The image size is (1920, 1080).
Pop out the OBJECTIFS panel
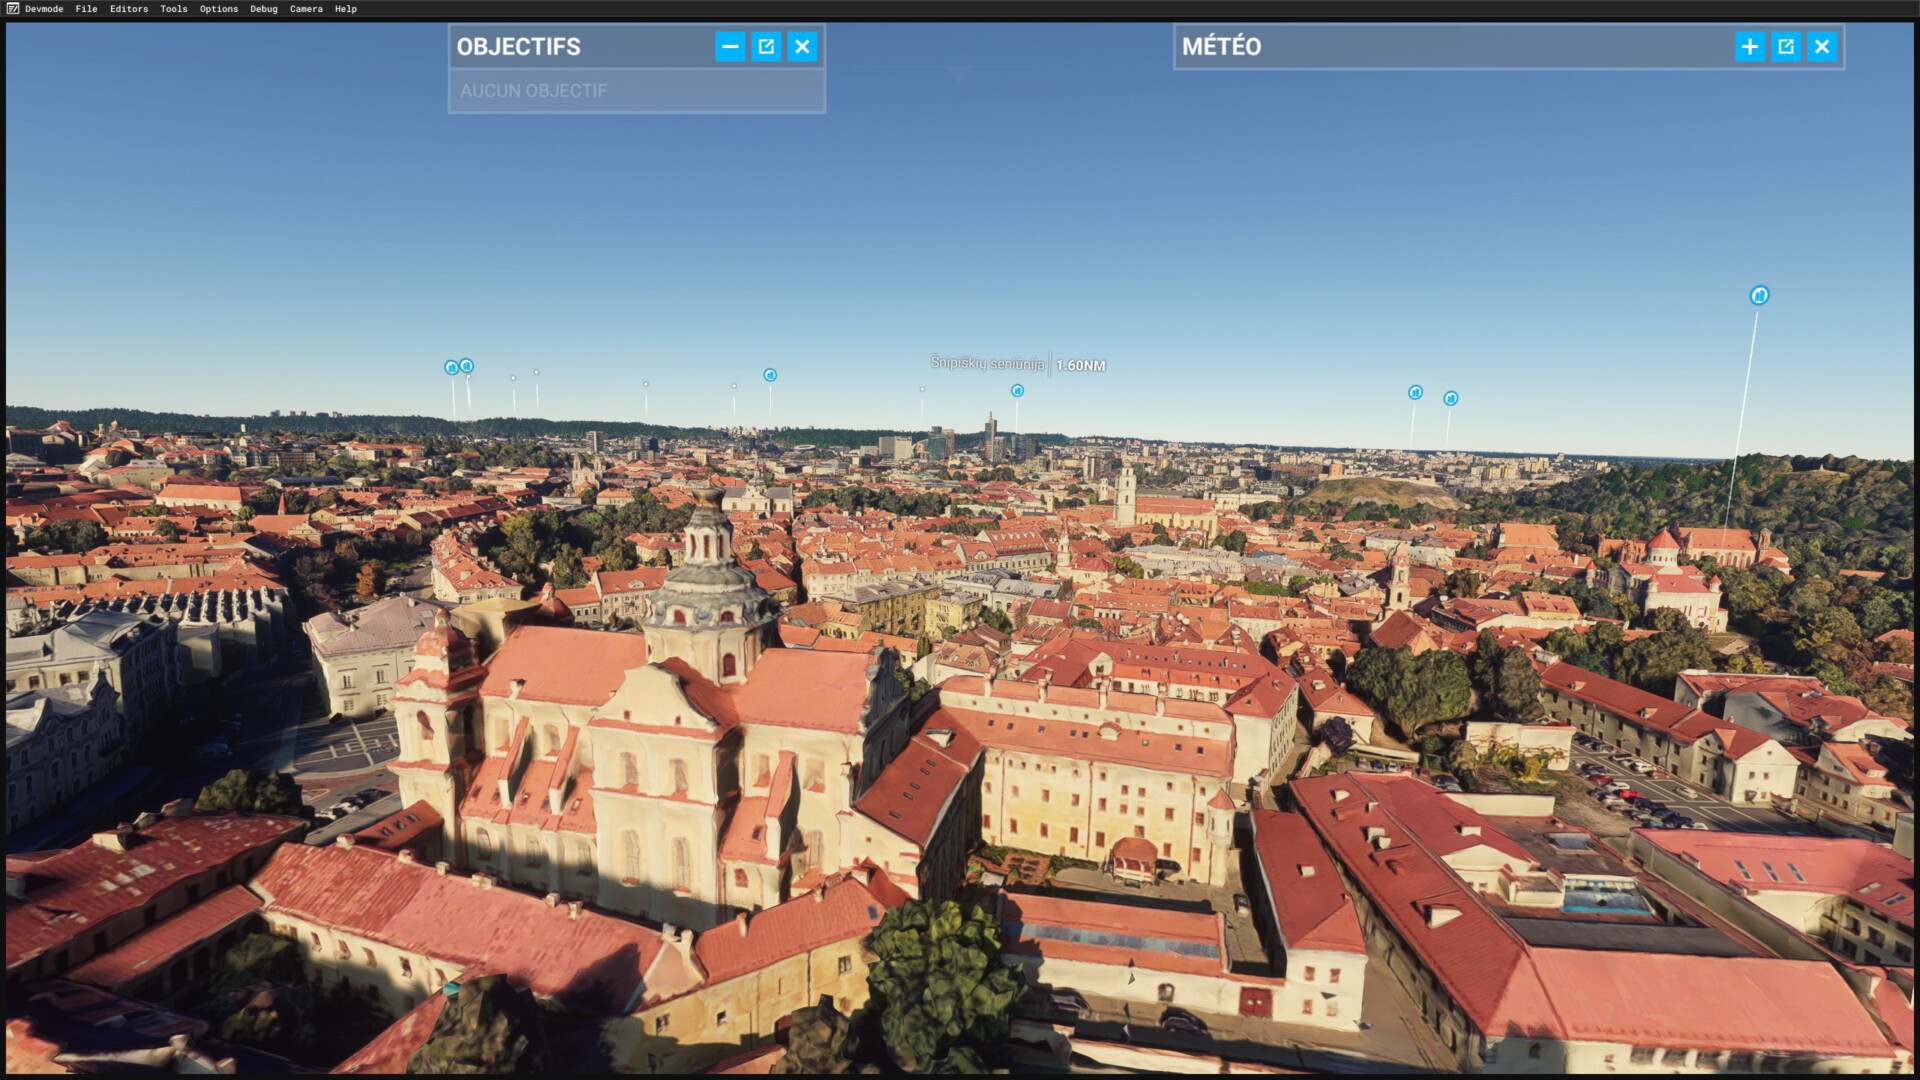pyautogui.click(x=766, y=47)
